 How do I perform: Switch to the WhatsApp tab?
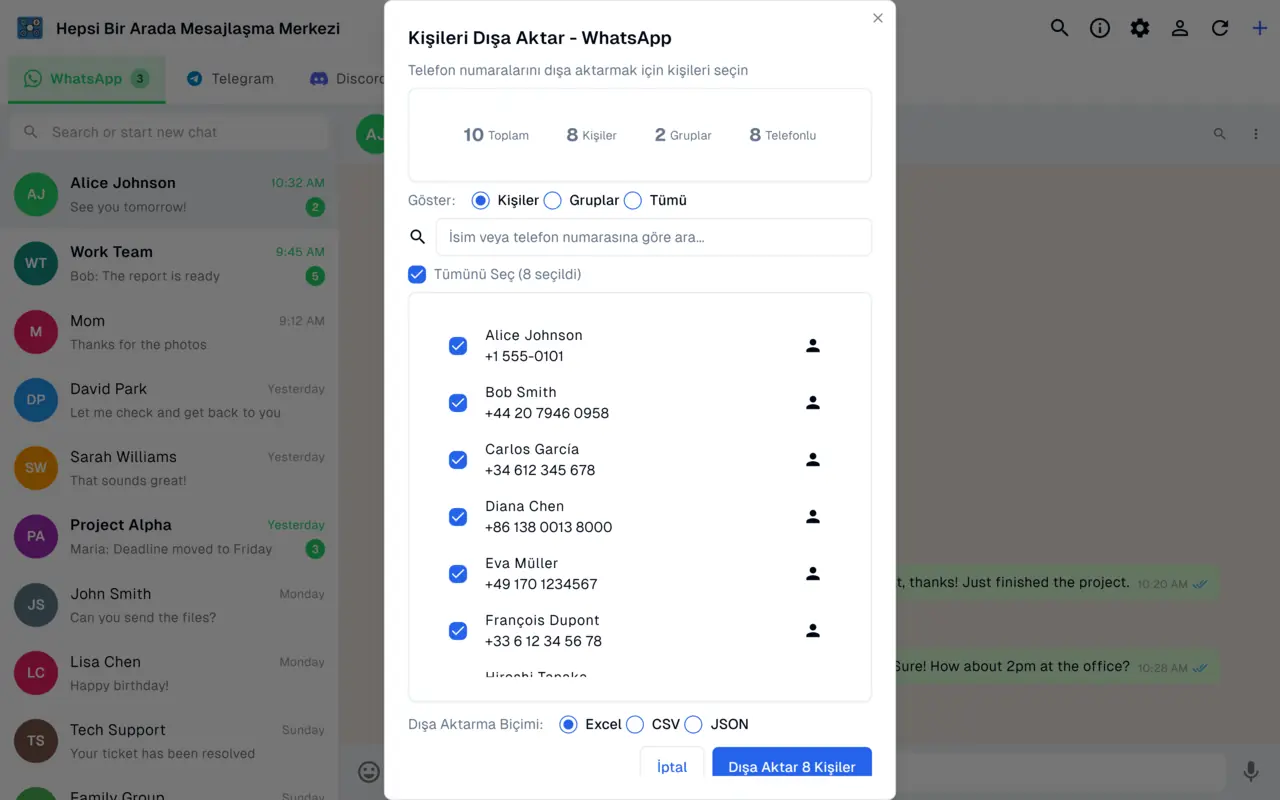click(87, 79)
